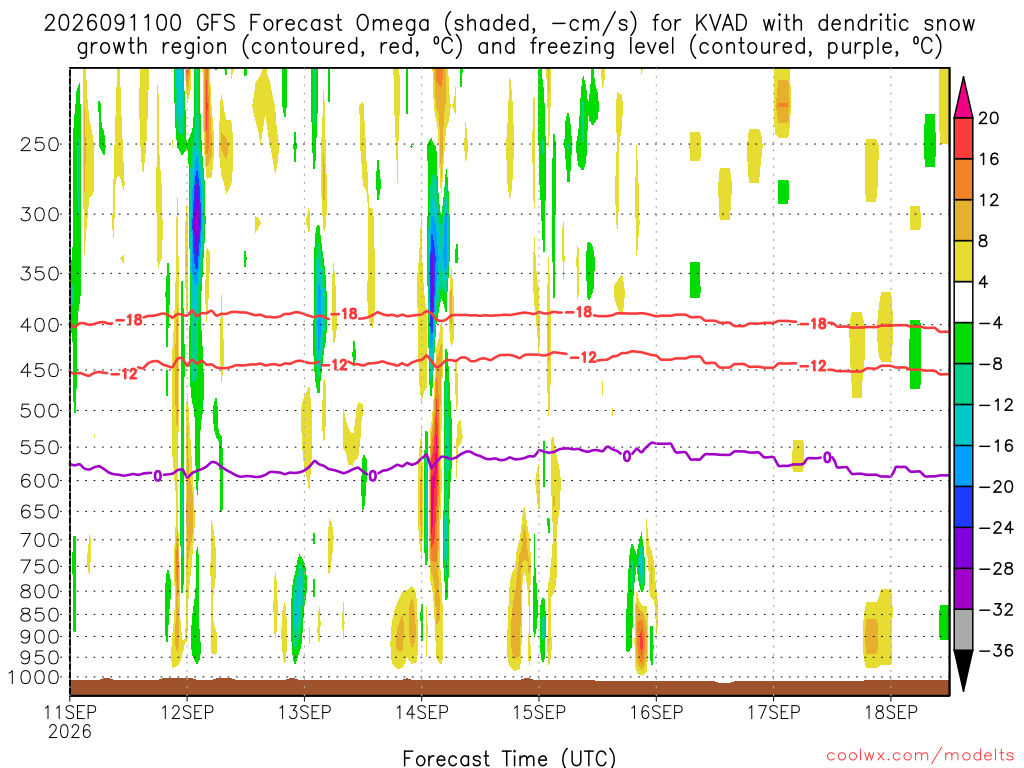Click the black downward arrow below colorbar
Image resolution: width=1024 pixels, height=768 pixels.
(x=963, y=670)
